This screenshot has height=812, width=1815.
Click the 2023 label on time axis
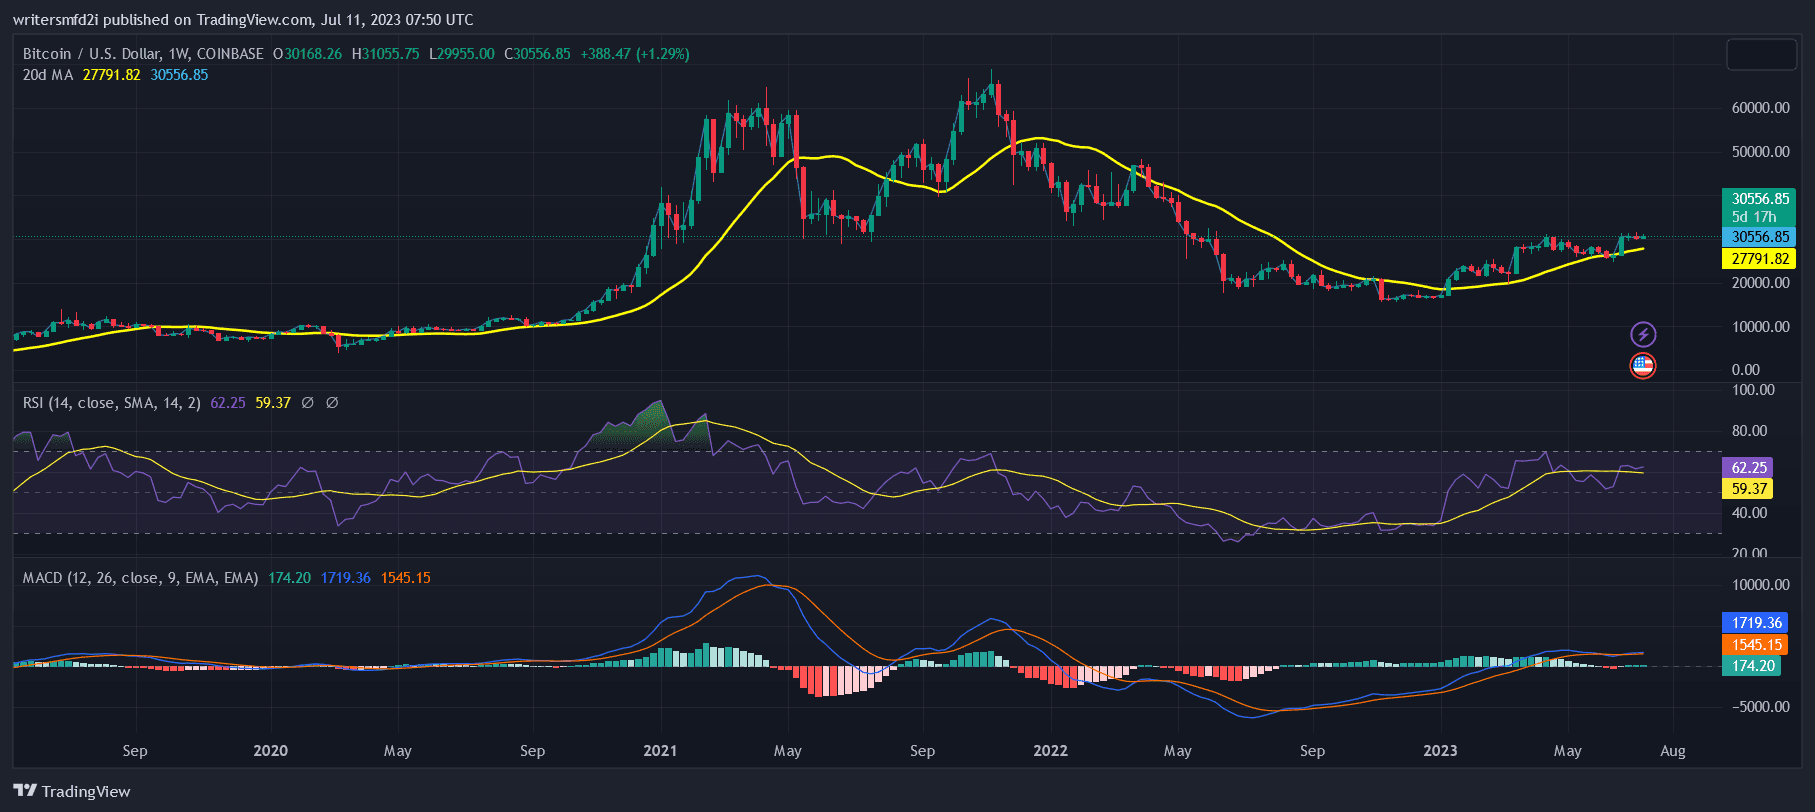point(1440,751)
